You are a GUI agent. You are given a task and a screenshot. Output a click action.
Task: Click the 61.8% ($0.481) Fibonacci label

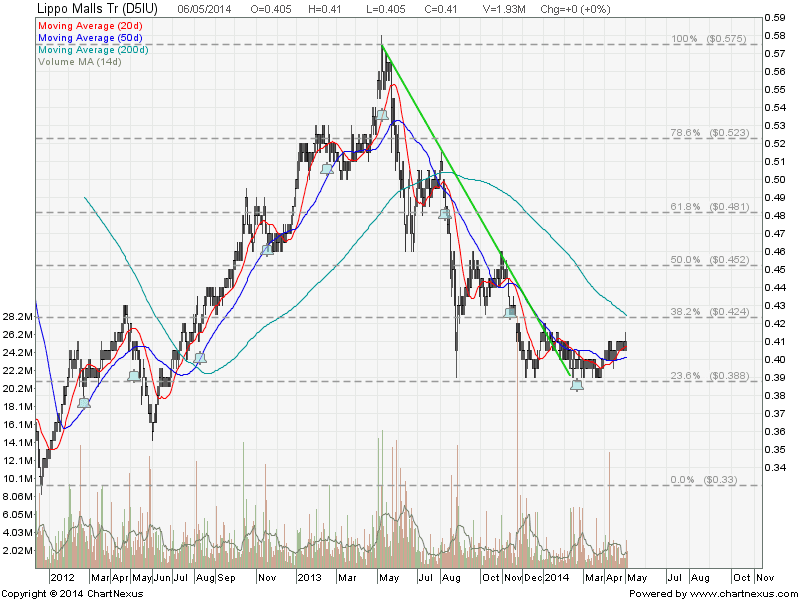pos(710,207)
